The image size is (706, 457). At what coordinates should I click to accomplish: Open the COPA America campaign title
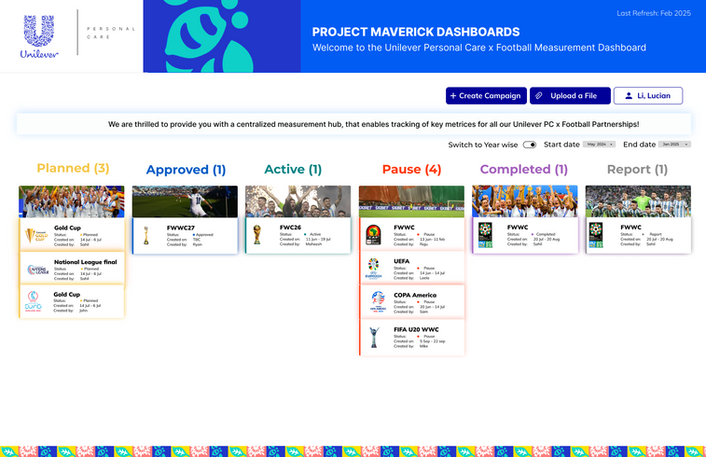pos(415,295)
